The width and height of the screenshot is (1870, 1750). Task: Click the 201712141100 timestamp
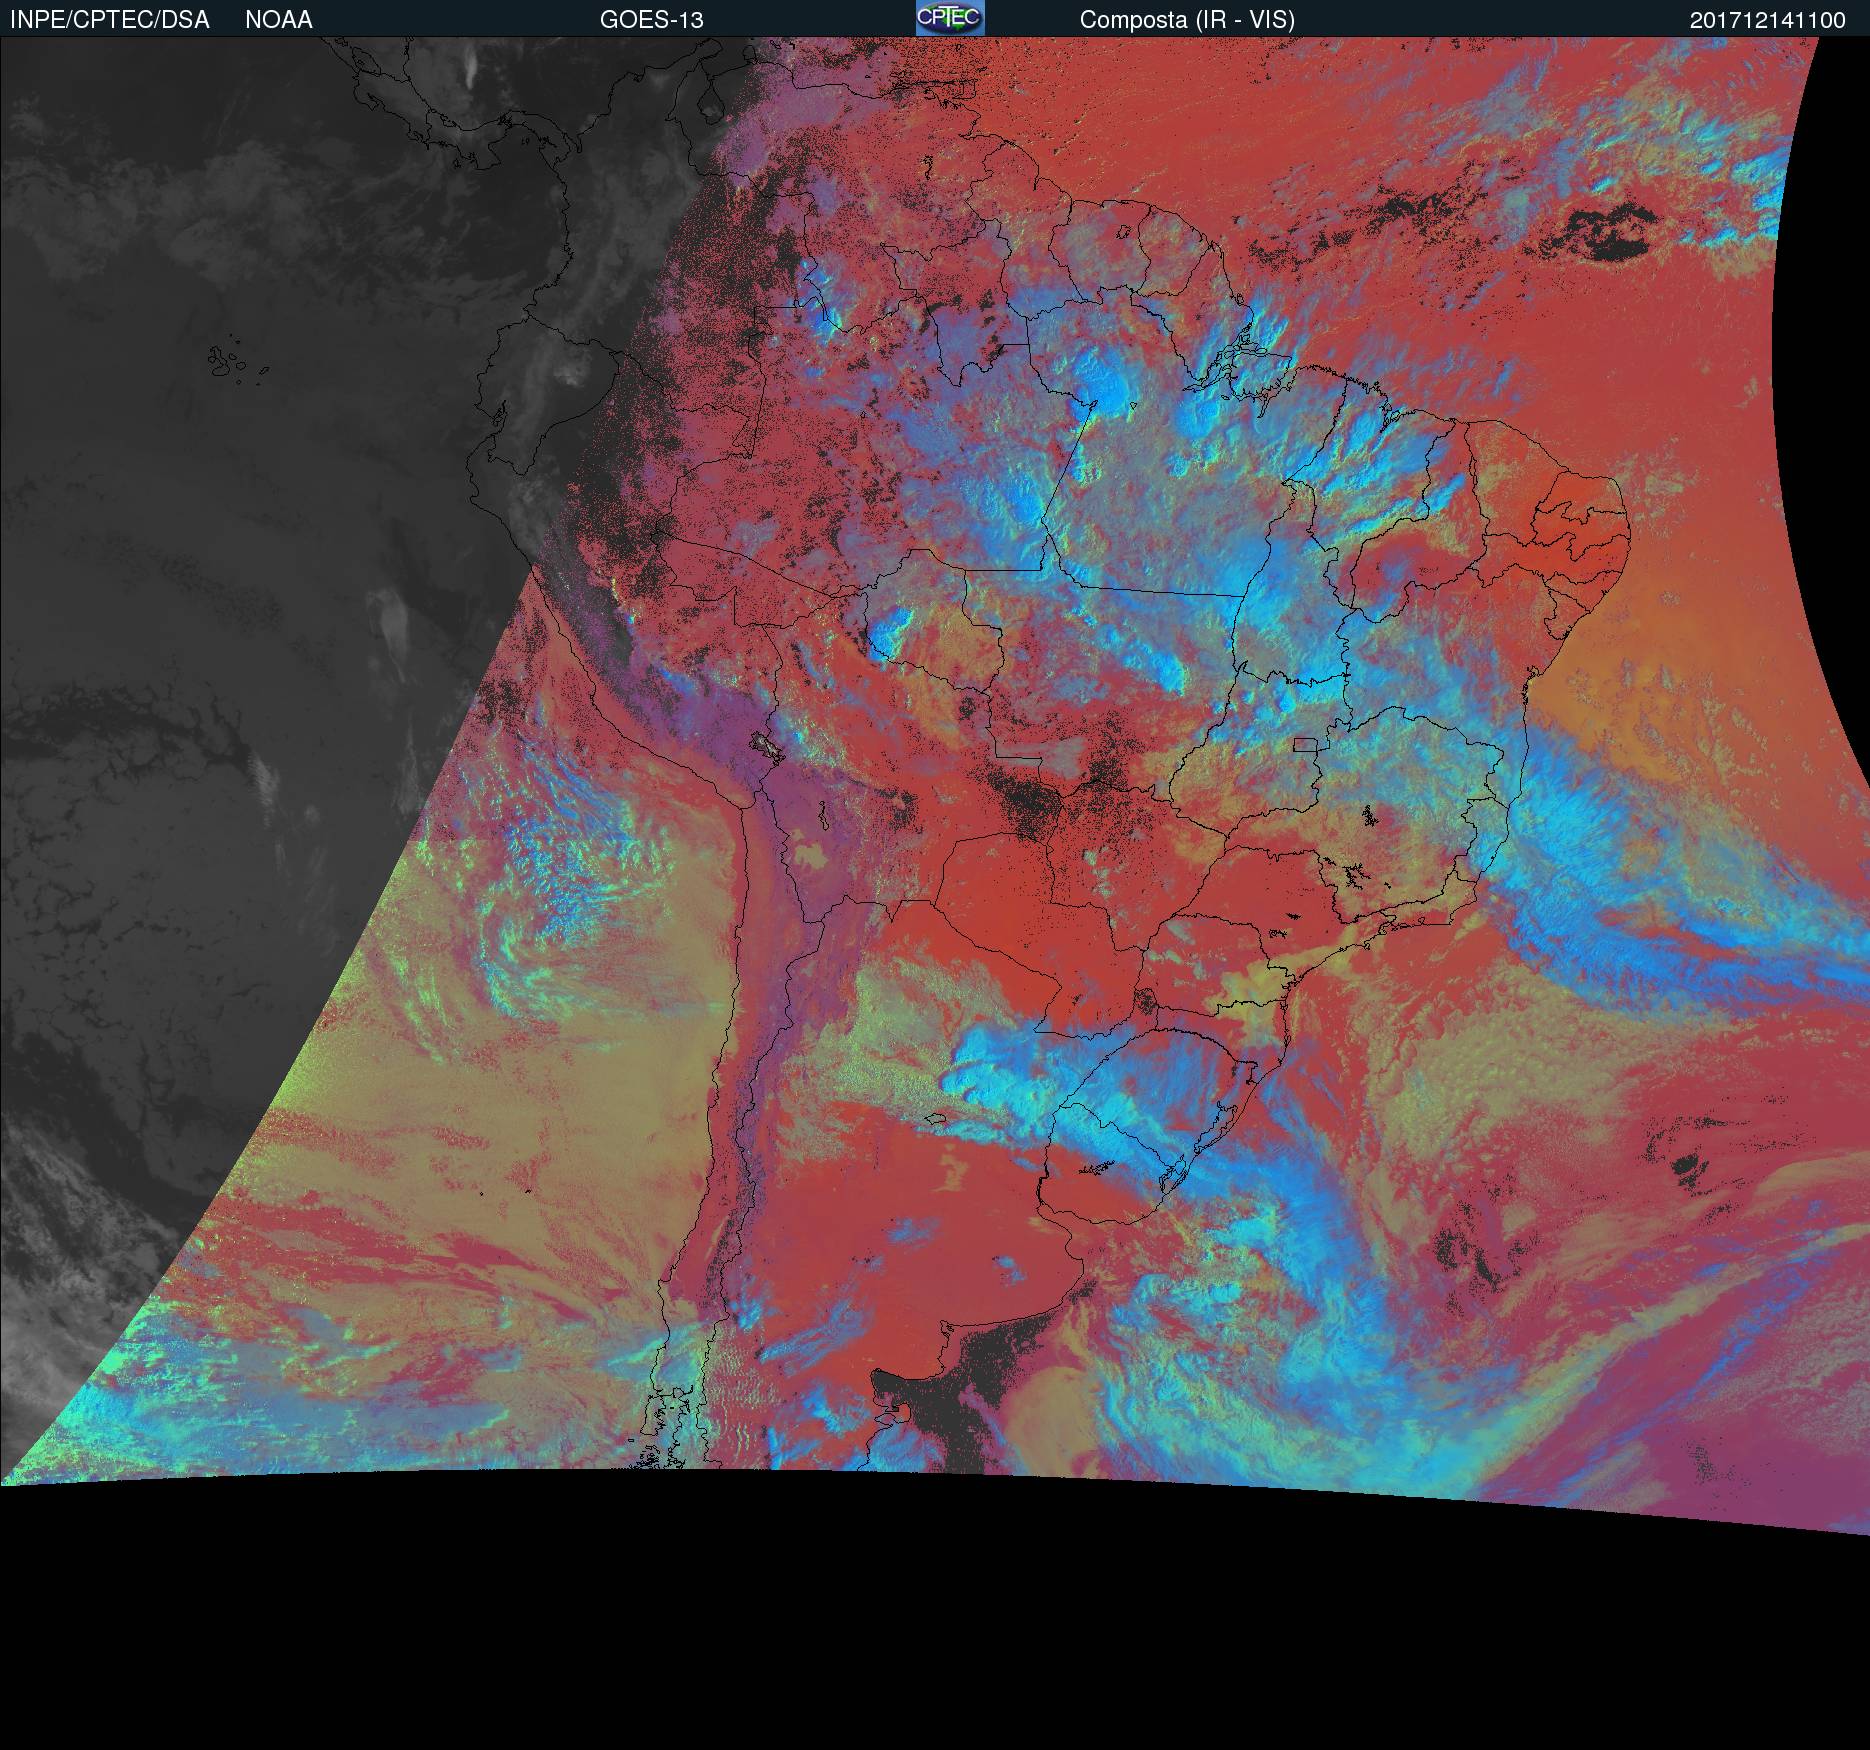[1768, 20]
